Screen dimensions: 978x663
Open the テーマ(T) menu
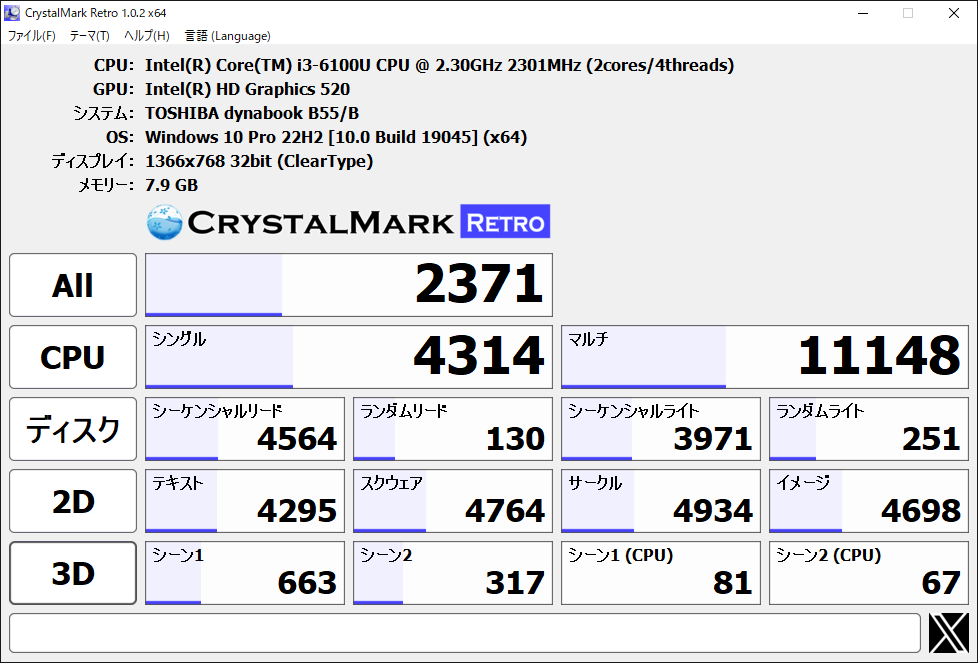[90, 36]
